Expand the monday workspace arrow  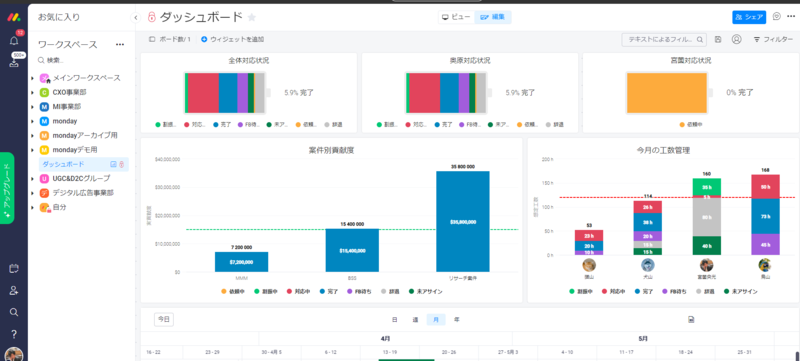(33, 121)
